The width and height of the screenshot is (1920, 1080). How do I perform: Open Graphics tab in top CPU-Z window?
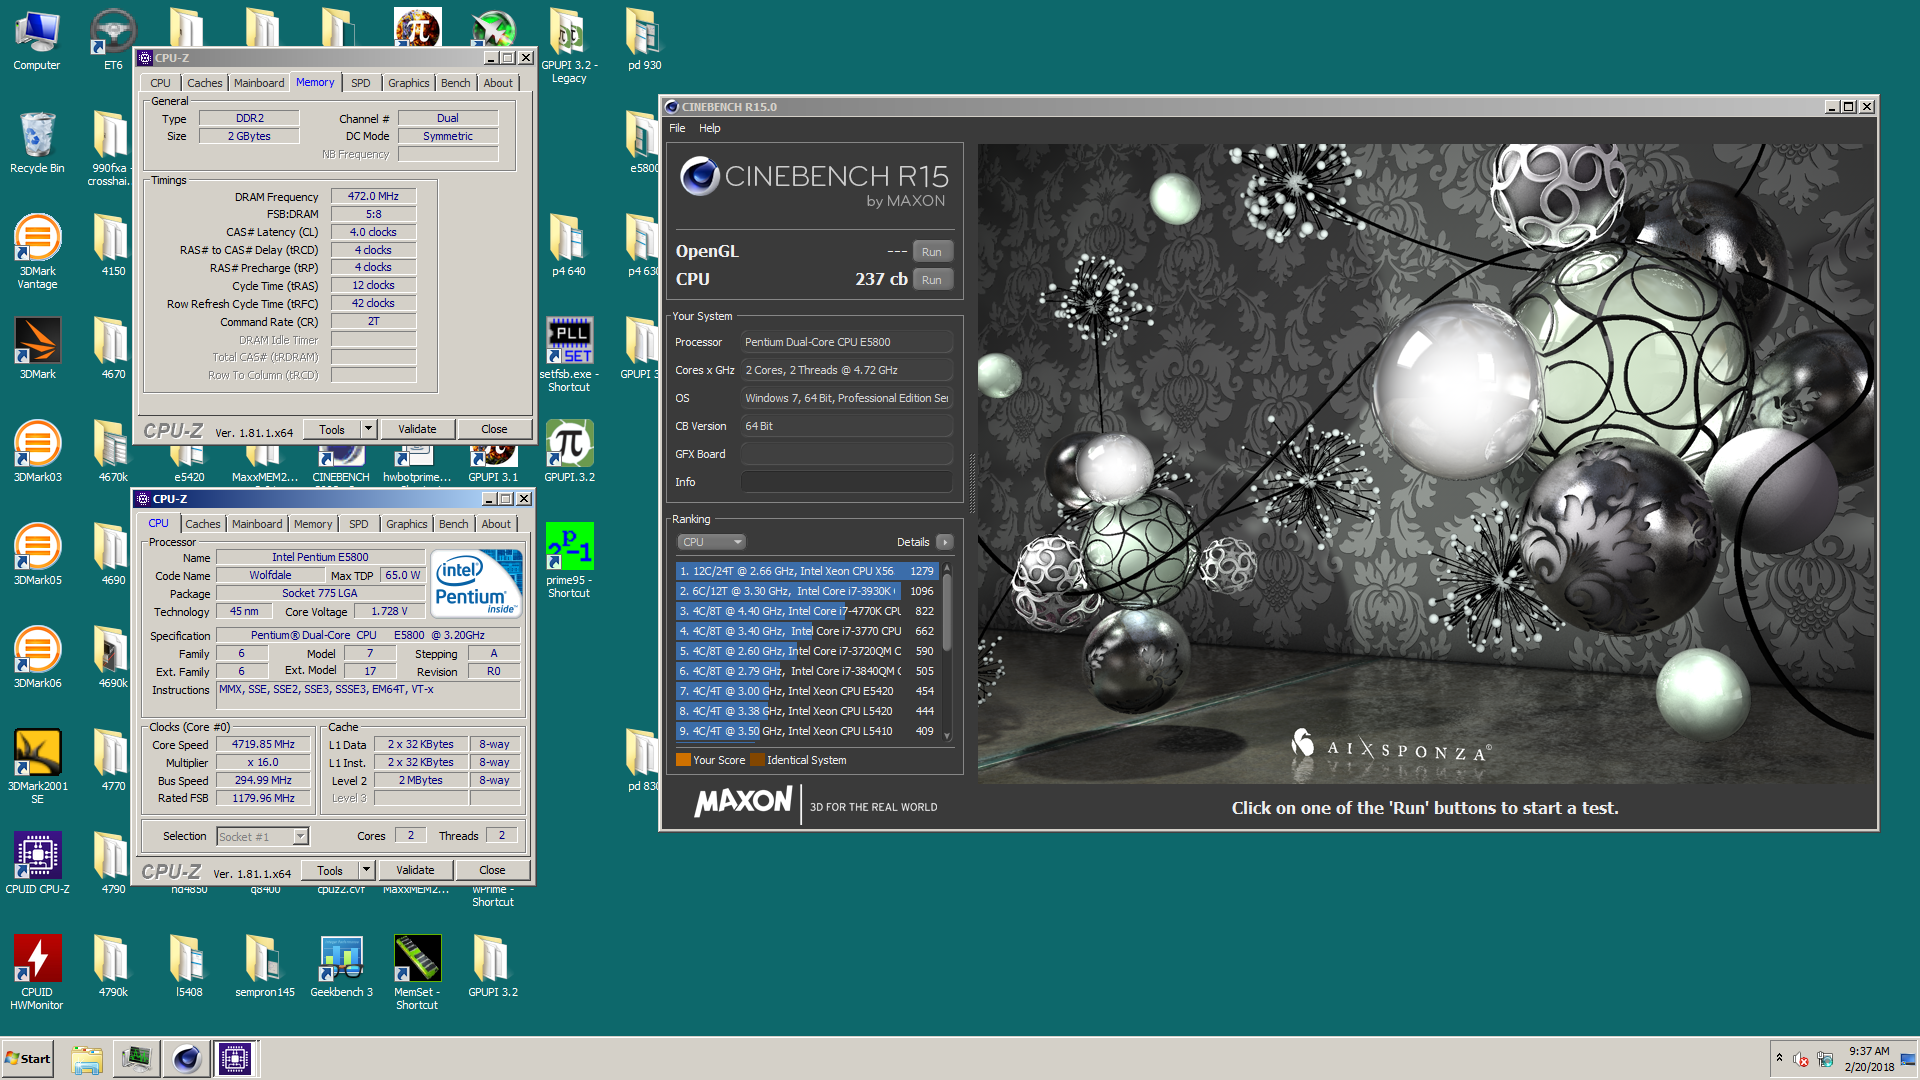[409, 83]
